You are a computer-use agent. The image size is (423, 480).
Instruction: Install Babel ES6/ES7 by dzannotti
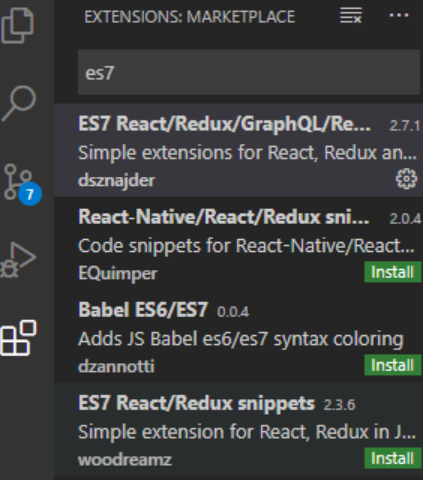point(393,365)
